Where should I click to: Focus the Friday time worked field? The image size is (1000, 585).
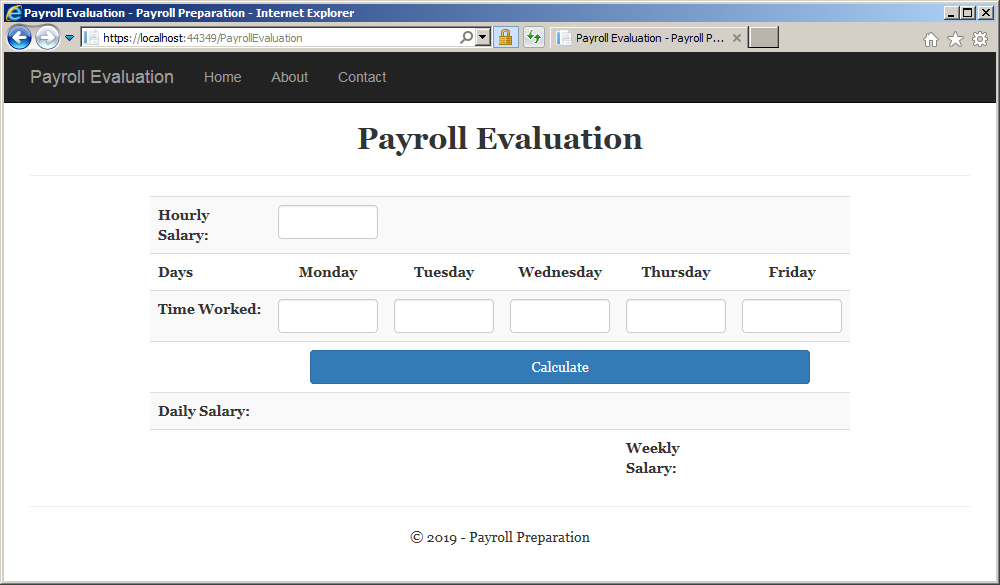point(792,316)
